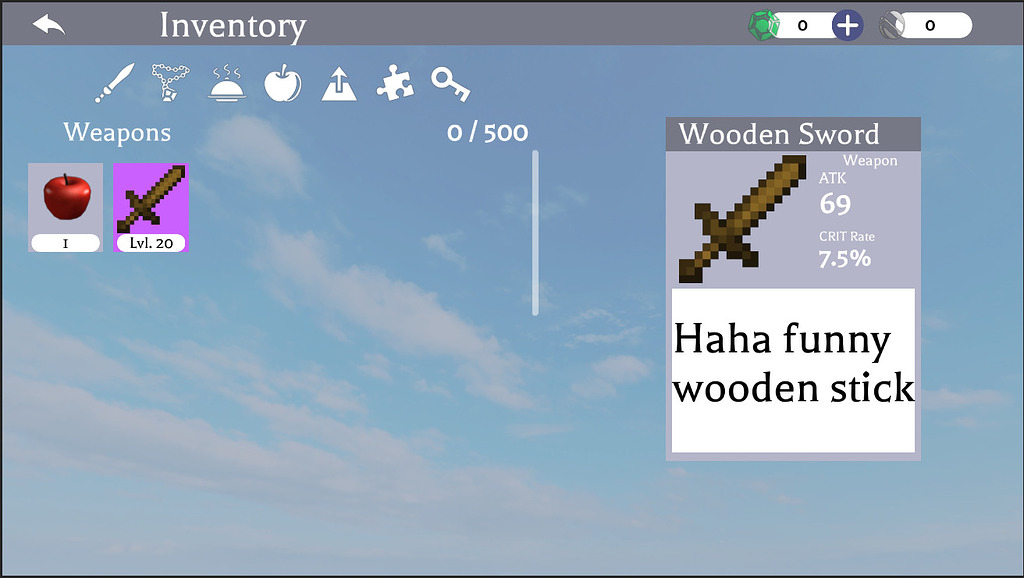Select the Lvl. 20 Wooden Sword item
The width and height of the screenshot is (1024, 578).
[150, 205]
